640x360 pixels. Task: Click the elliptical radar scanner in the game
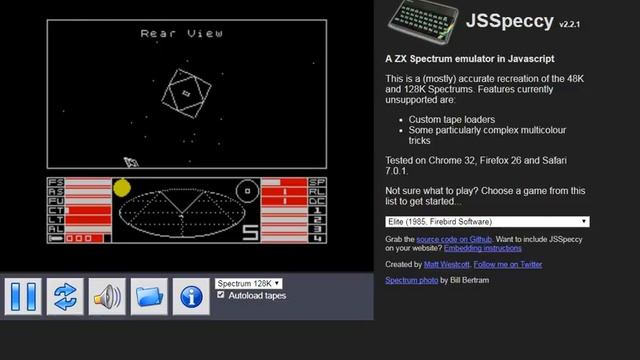coord(182,213)
